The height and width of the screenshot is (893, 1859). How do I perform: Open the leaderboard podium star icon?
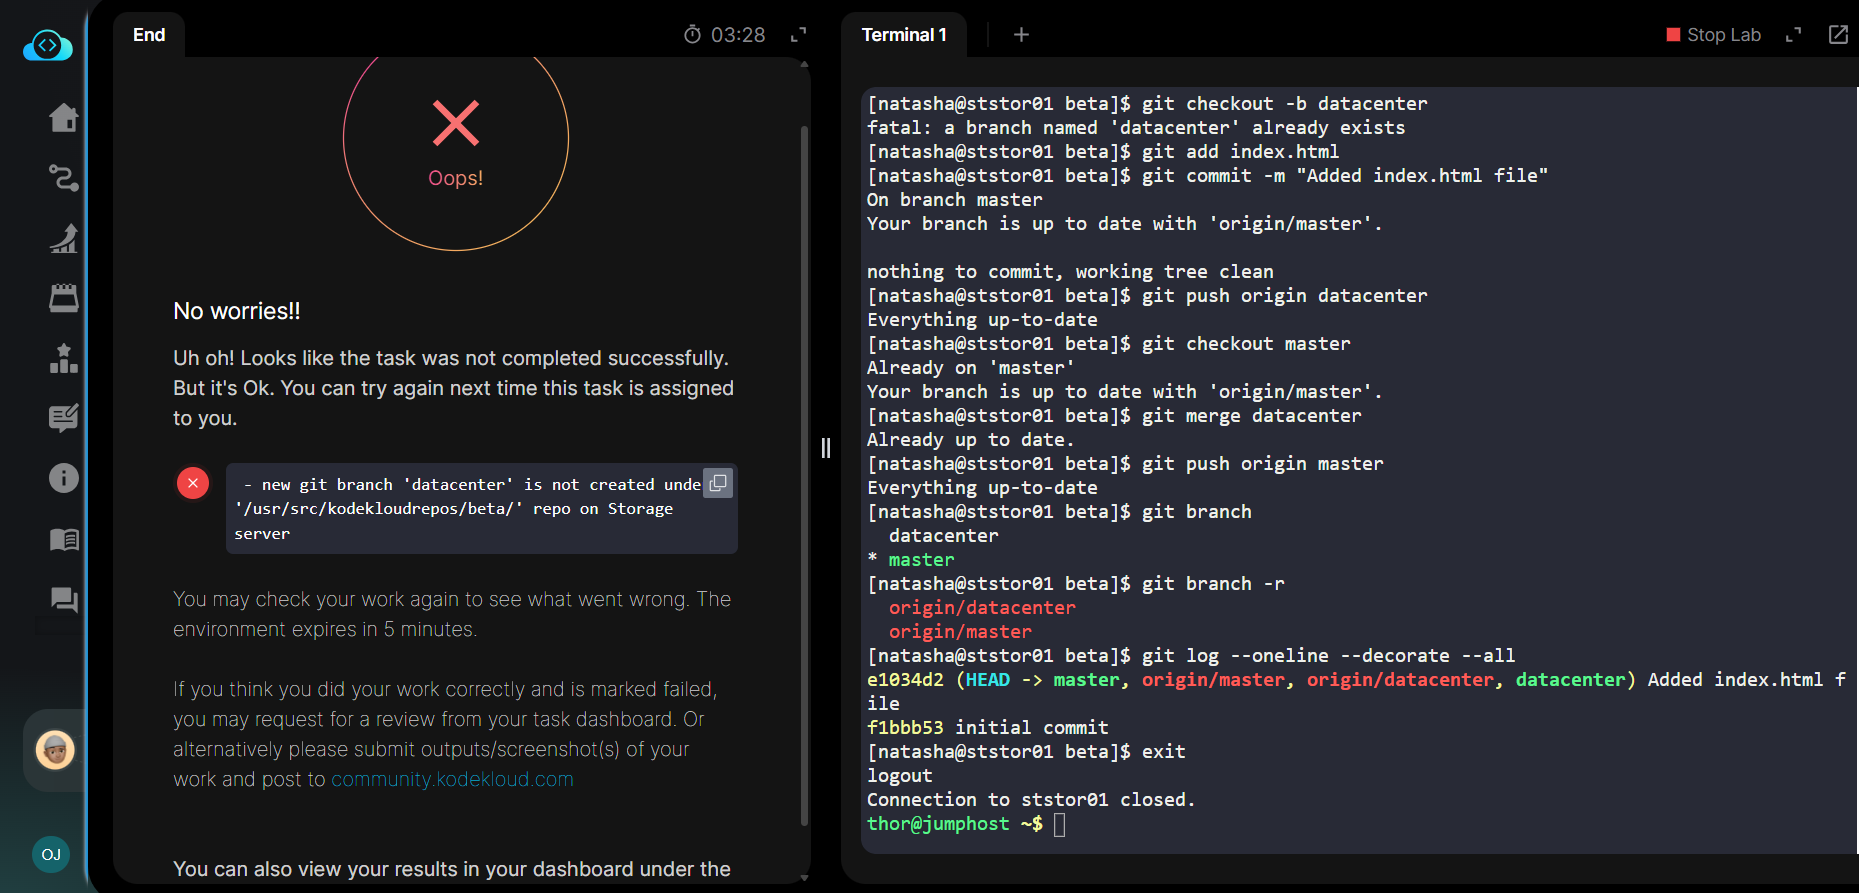pyautogui.click(x=64, y=358)
